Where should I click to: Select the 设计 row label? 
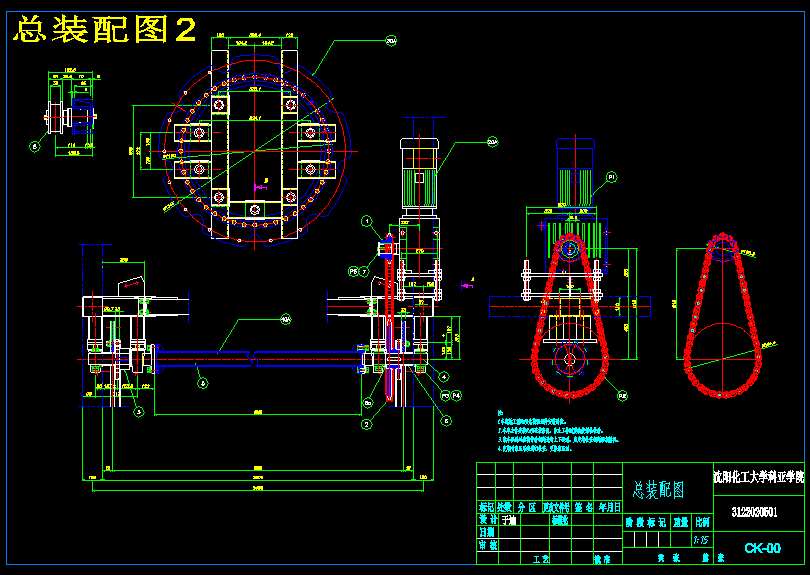pyautogui.click(x=488, y=520)
